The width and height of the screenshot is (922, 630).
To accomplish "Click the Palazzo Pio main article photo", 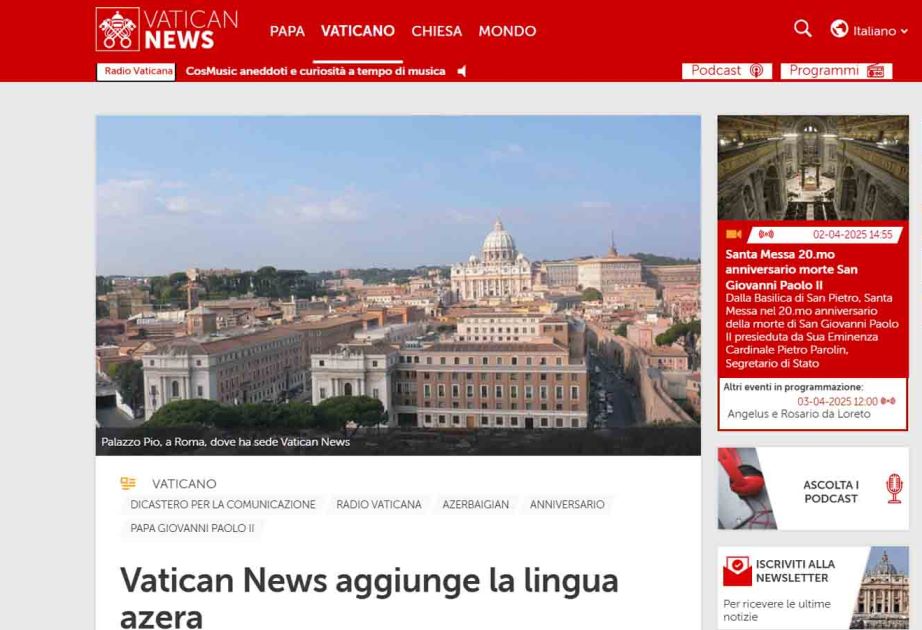I will (x=398, y=285).
